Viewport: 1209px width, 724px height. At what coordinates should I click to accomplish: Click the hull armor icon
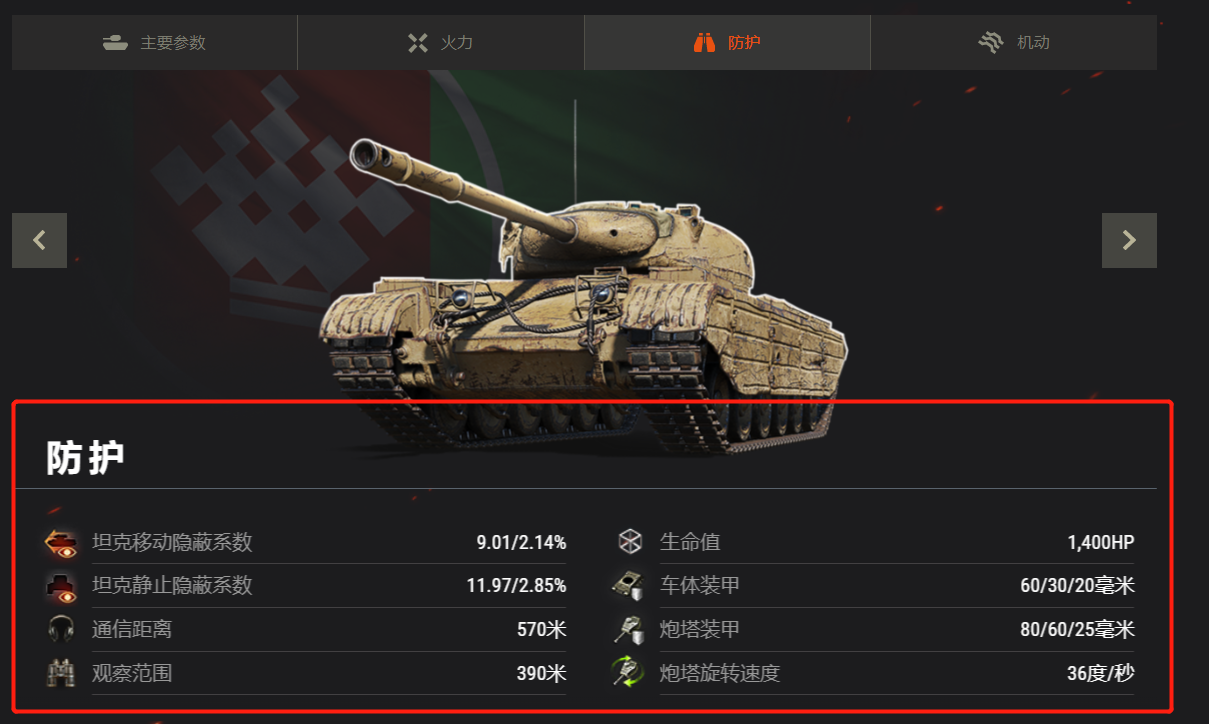click(629, 586)
